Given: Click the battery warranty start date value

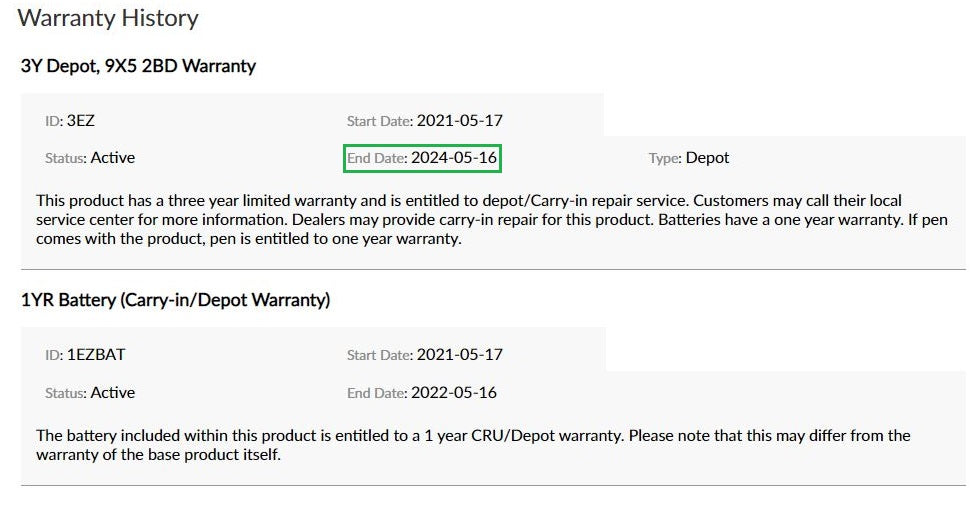Looking at the screenshot, I should [x=459, y=355].
